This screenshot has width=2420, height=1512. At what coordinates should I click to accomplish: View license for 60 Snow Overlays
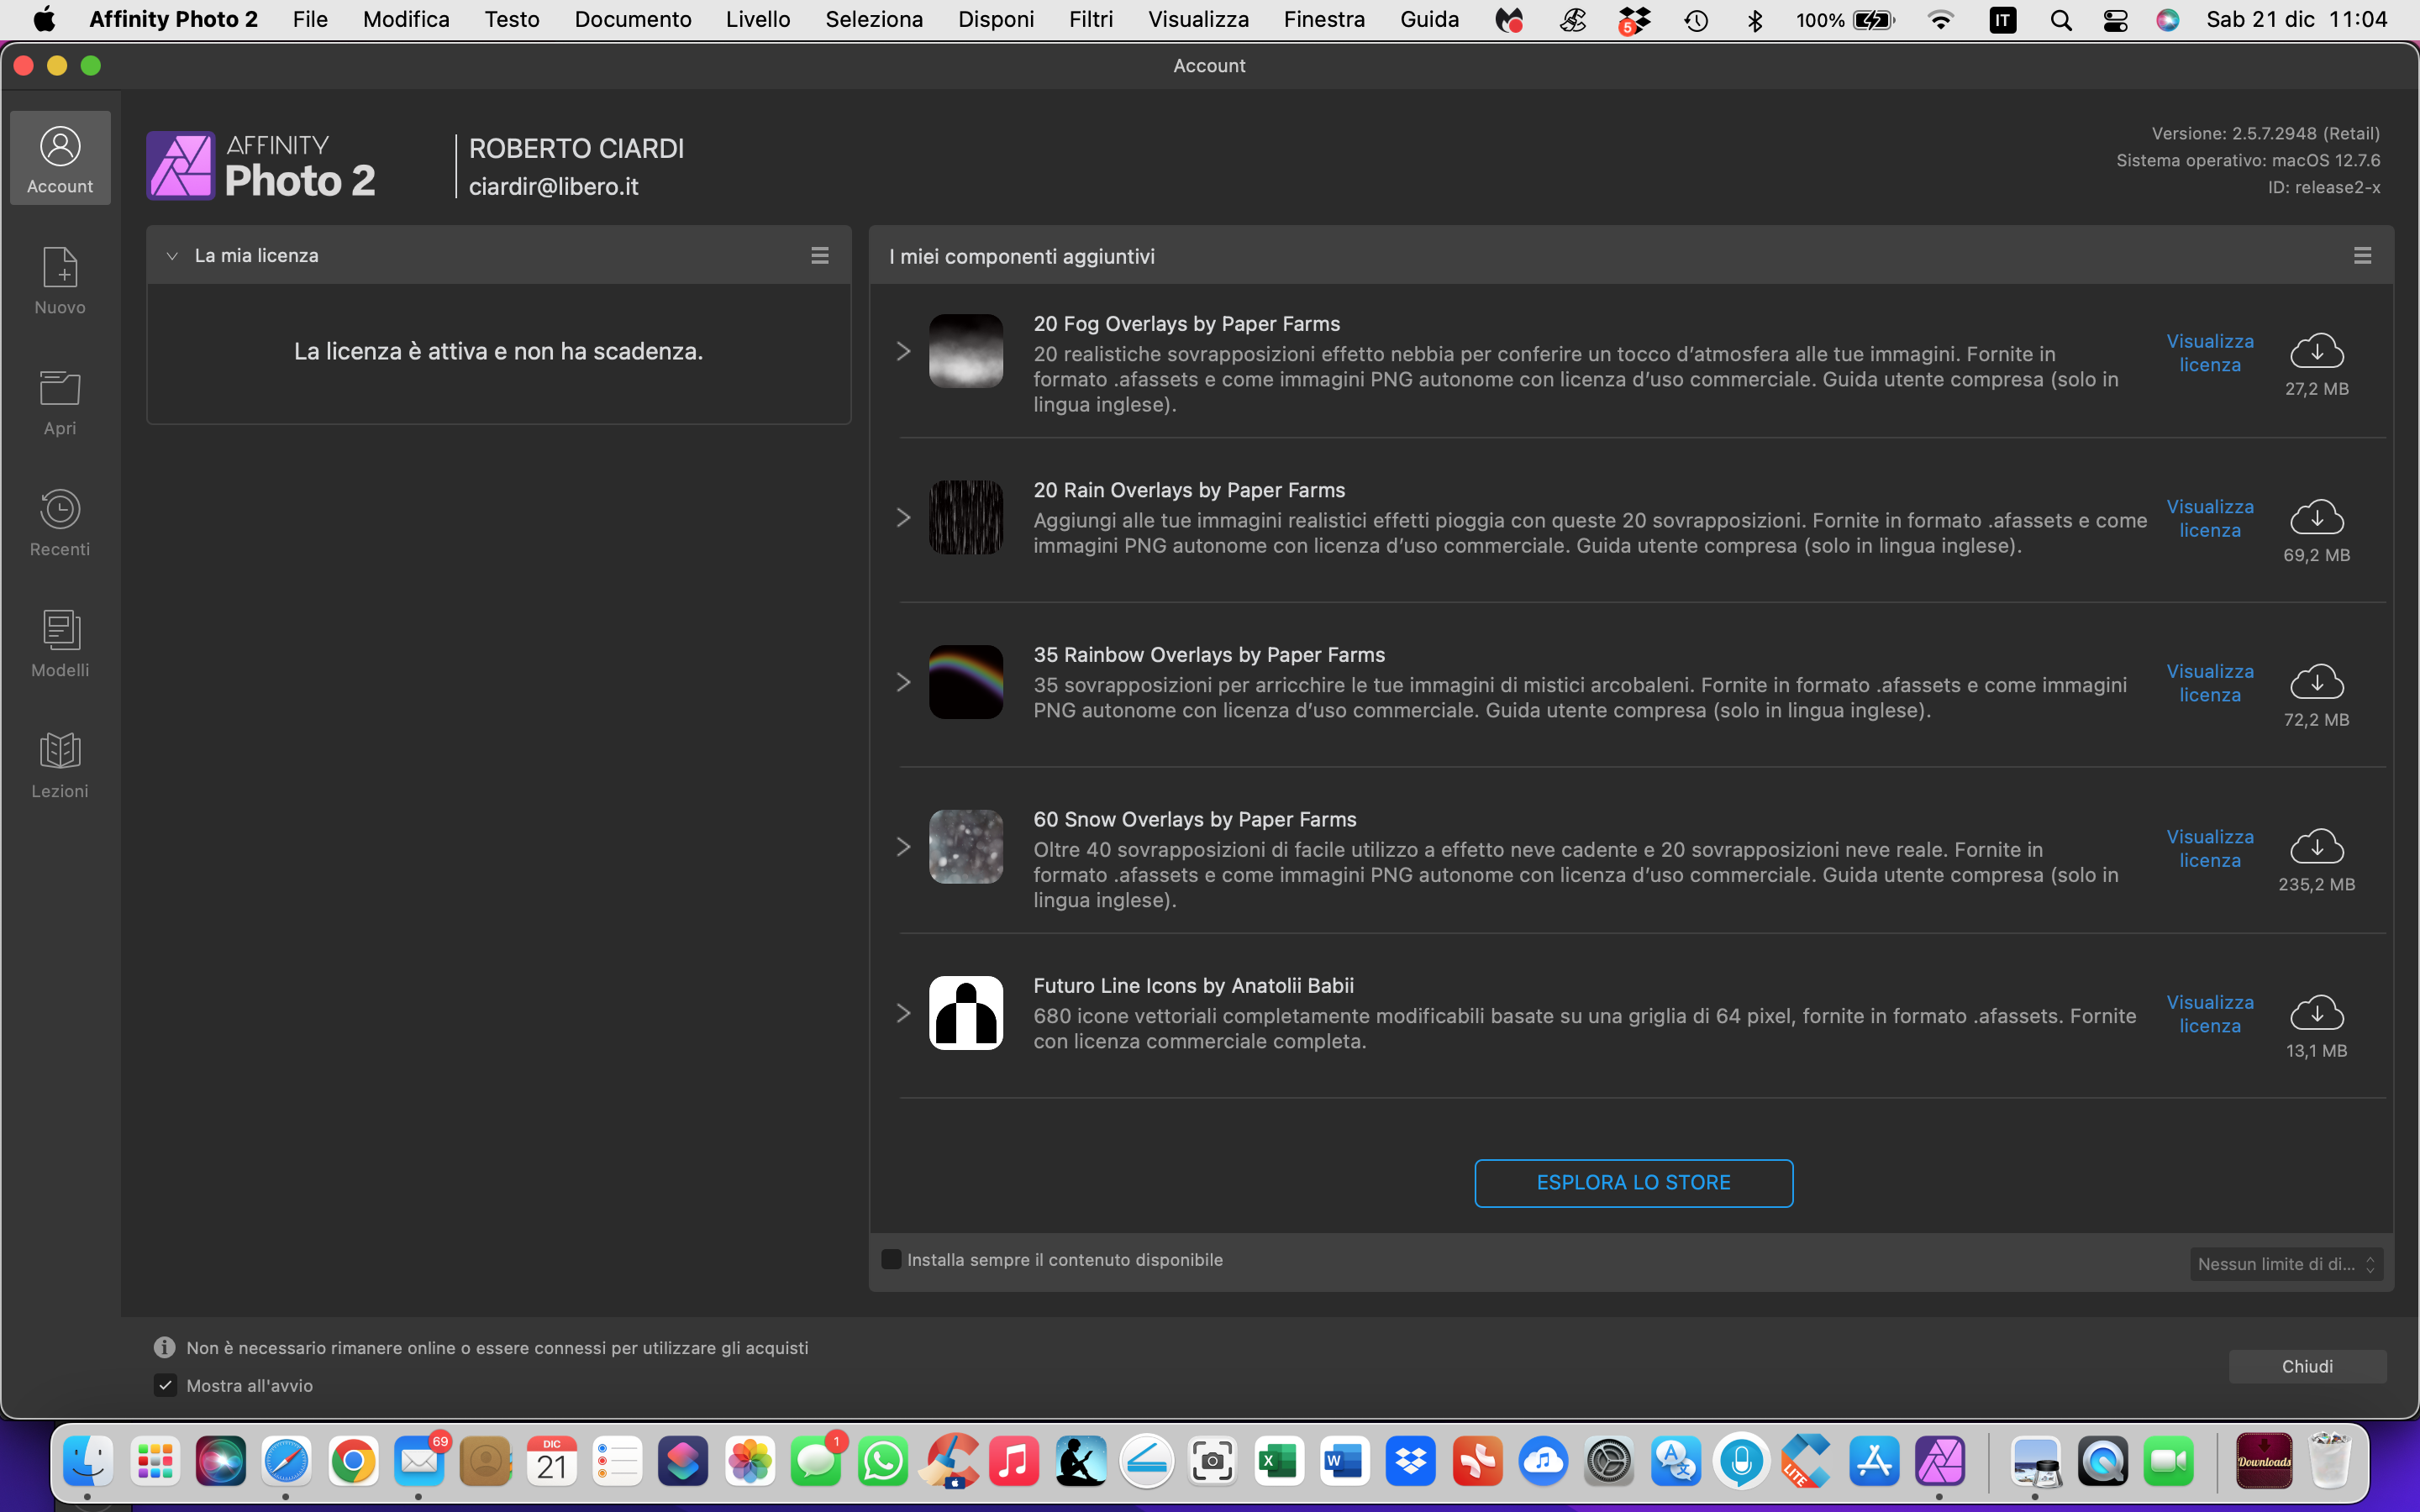pos(2210,848)
